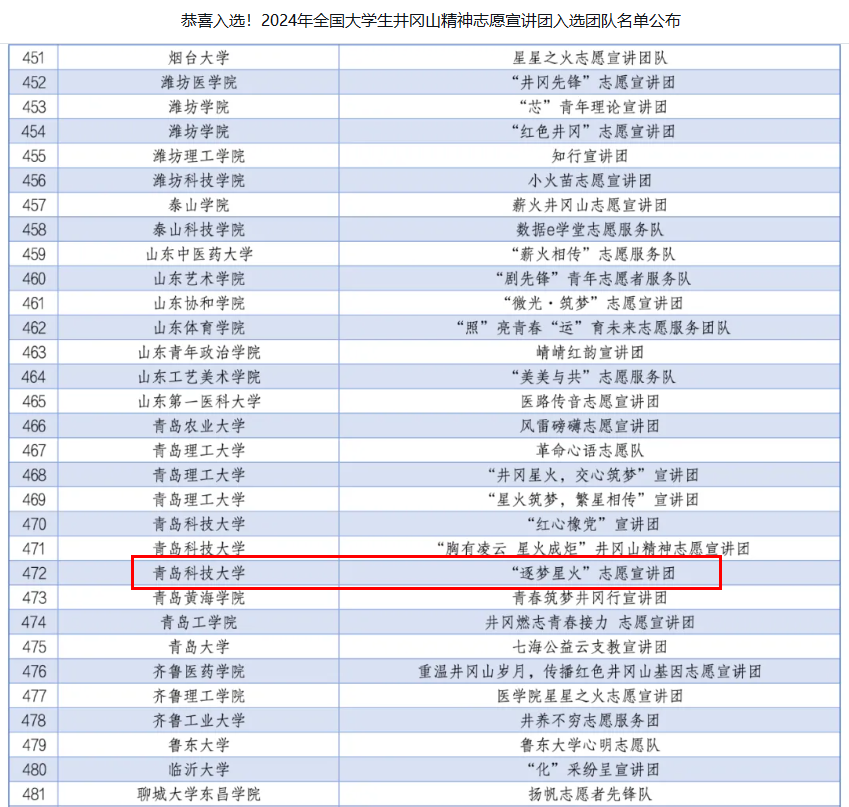
Task: Click the page title about 2024 井冈山精神志愿宣讲团
Action: click(424, 20)
